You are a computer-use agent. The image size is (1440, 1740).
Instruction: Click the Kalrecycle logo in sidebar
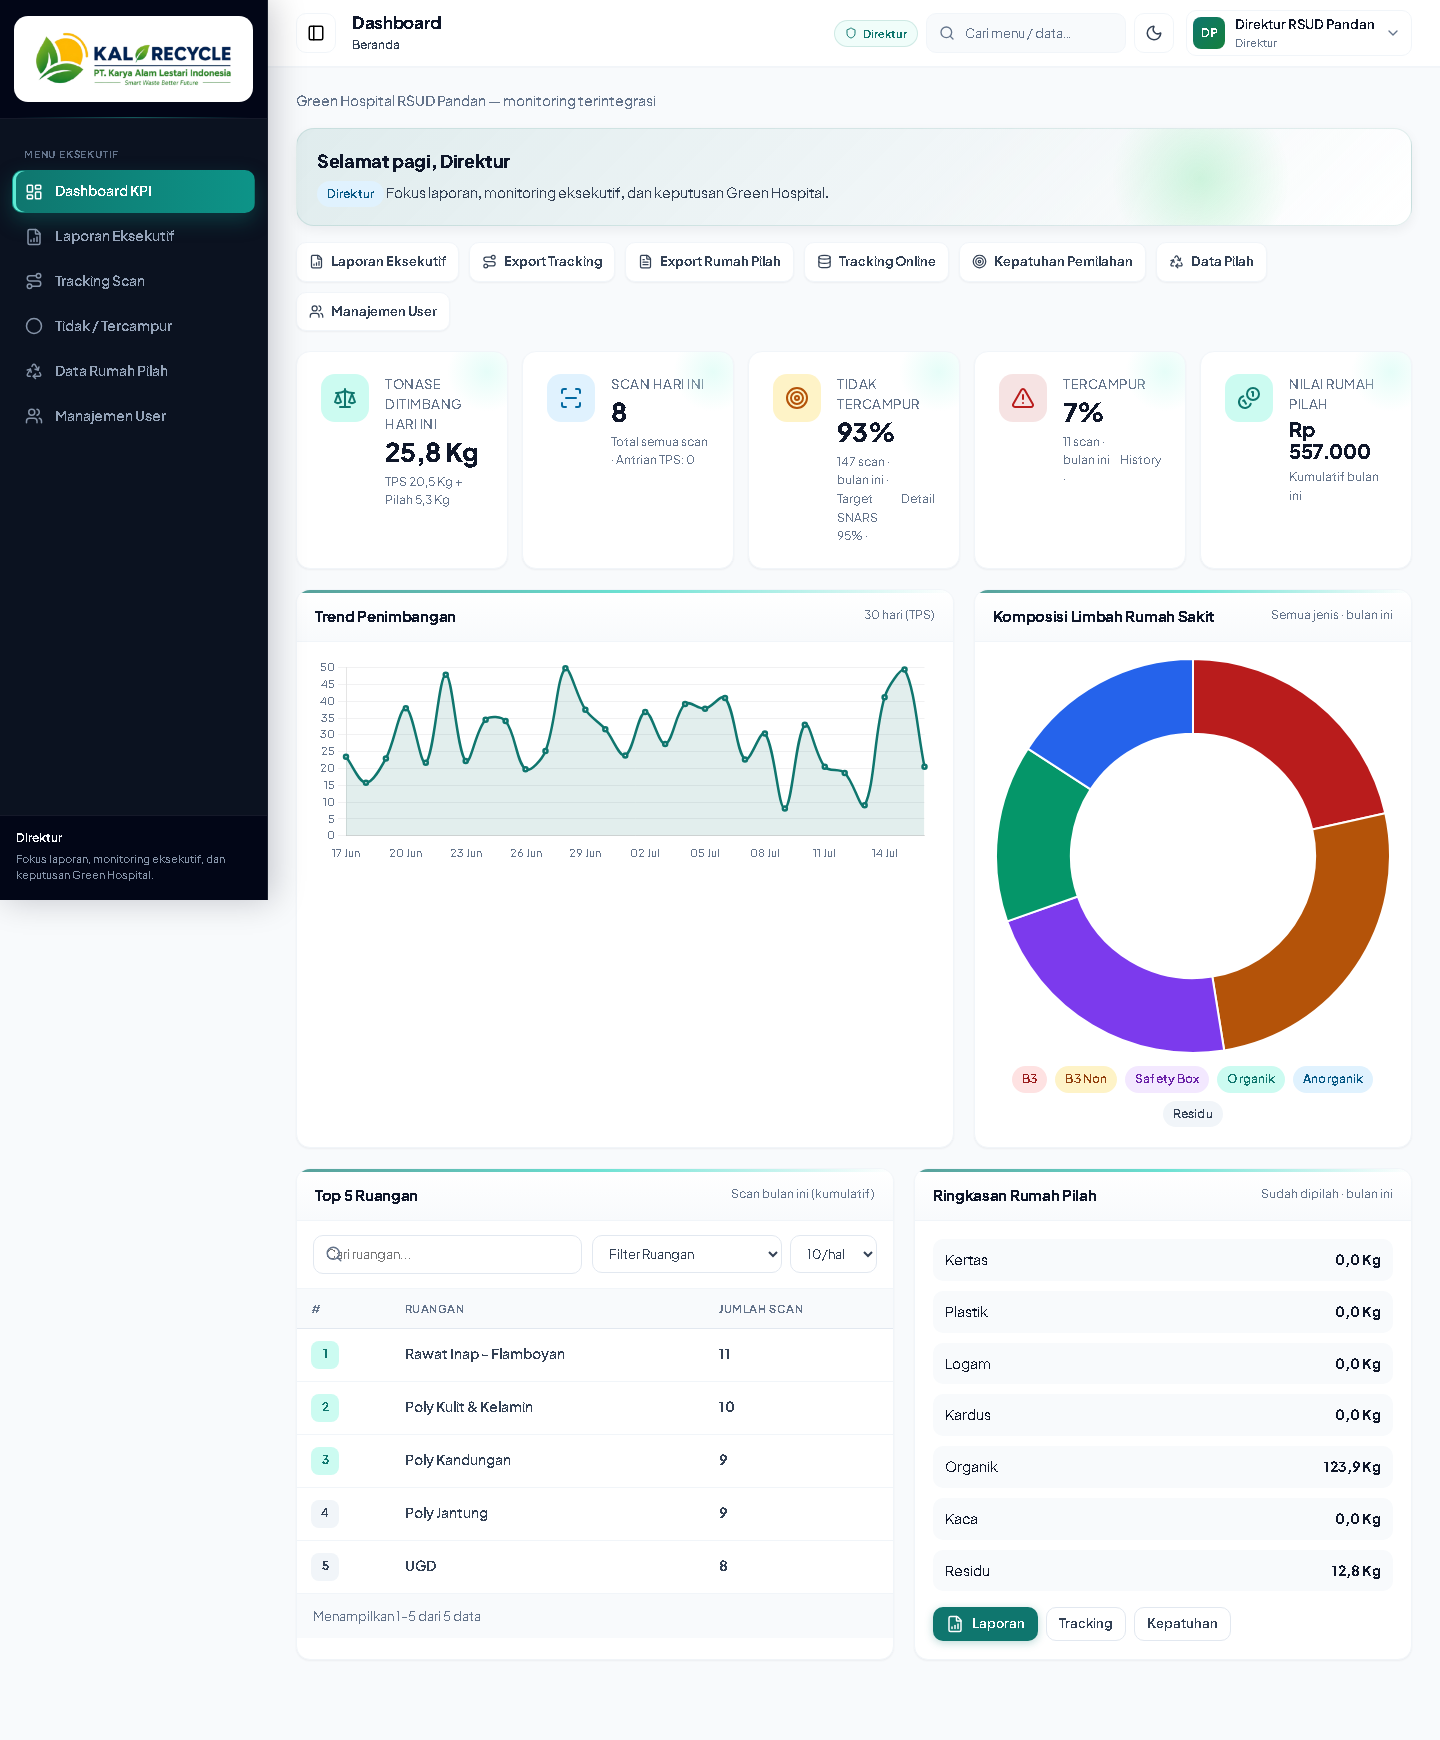pyautogui.click(x=133, y=59)
